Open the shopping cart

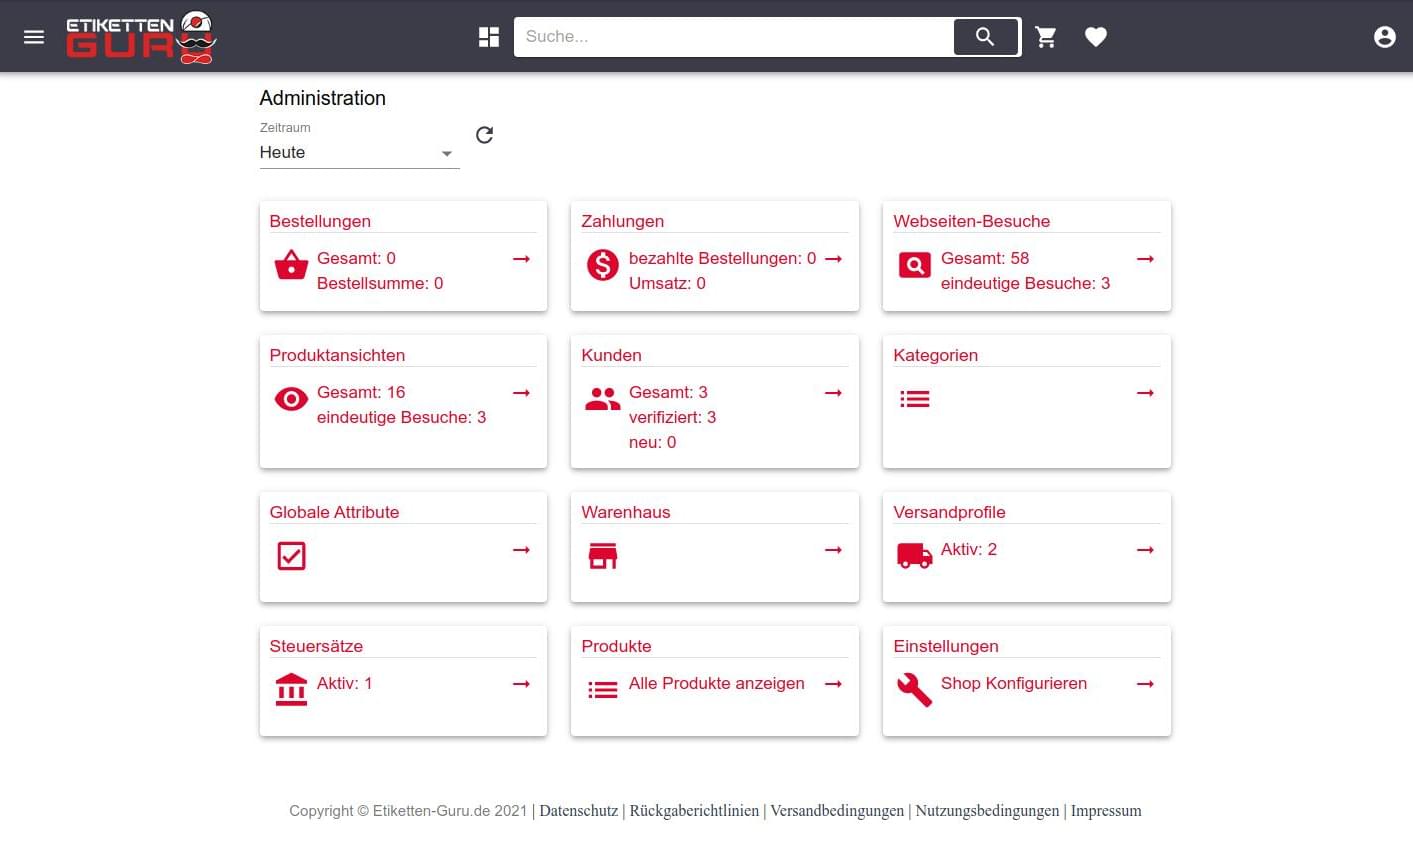[1046, 36]
